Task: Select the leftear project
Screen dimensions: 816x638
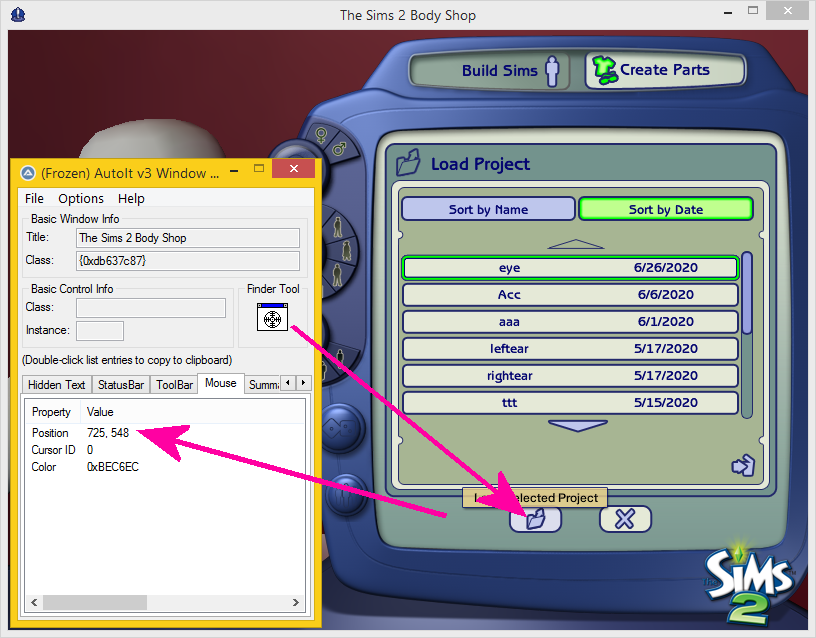Action: pyautogui.click(x=570, y=349)
